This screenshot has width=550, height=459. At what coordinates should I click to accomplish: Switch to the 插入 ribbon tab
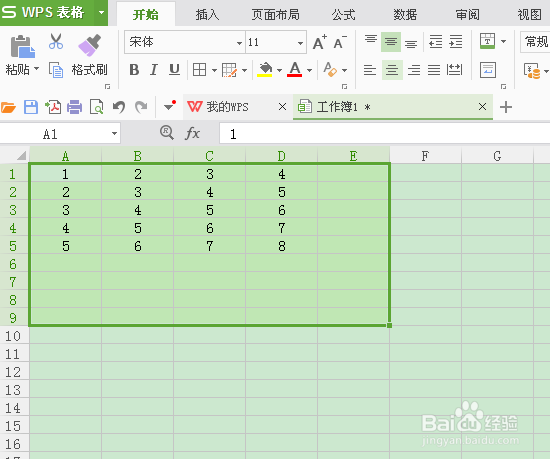[x=207, y=15]
